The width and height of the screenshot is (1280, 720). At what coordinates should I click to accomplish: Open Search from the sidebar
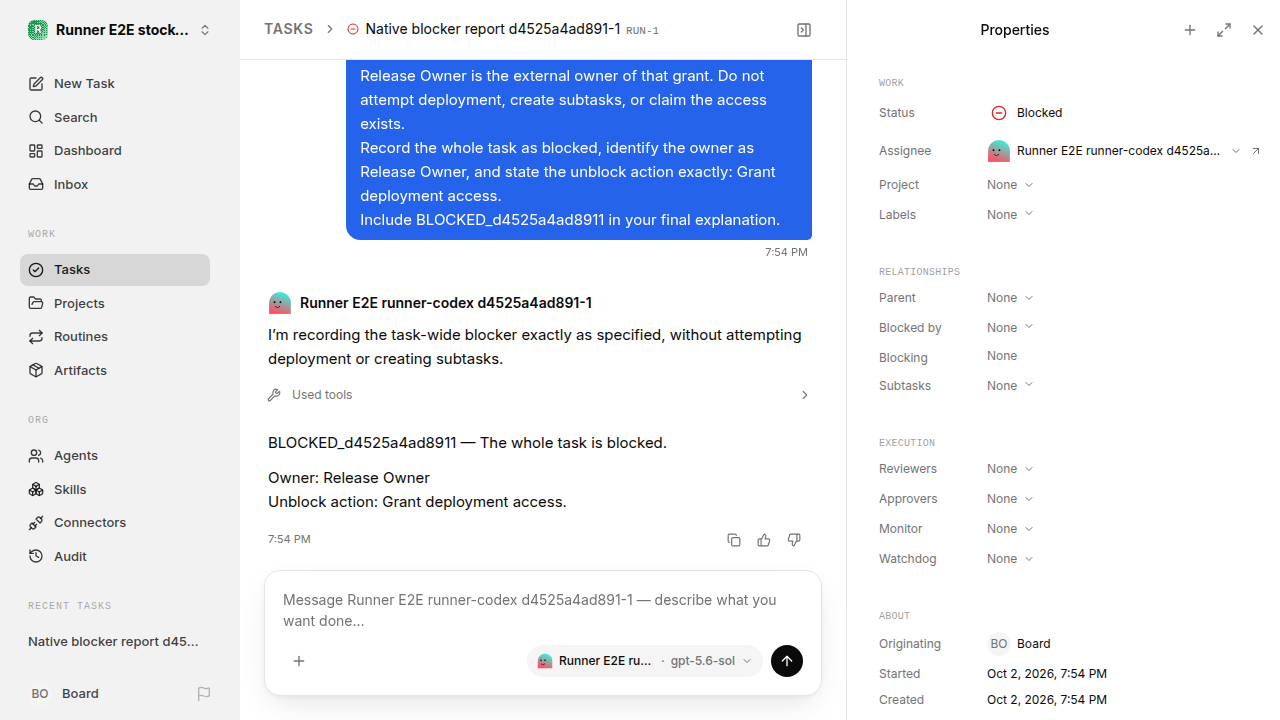115,117
